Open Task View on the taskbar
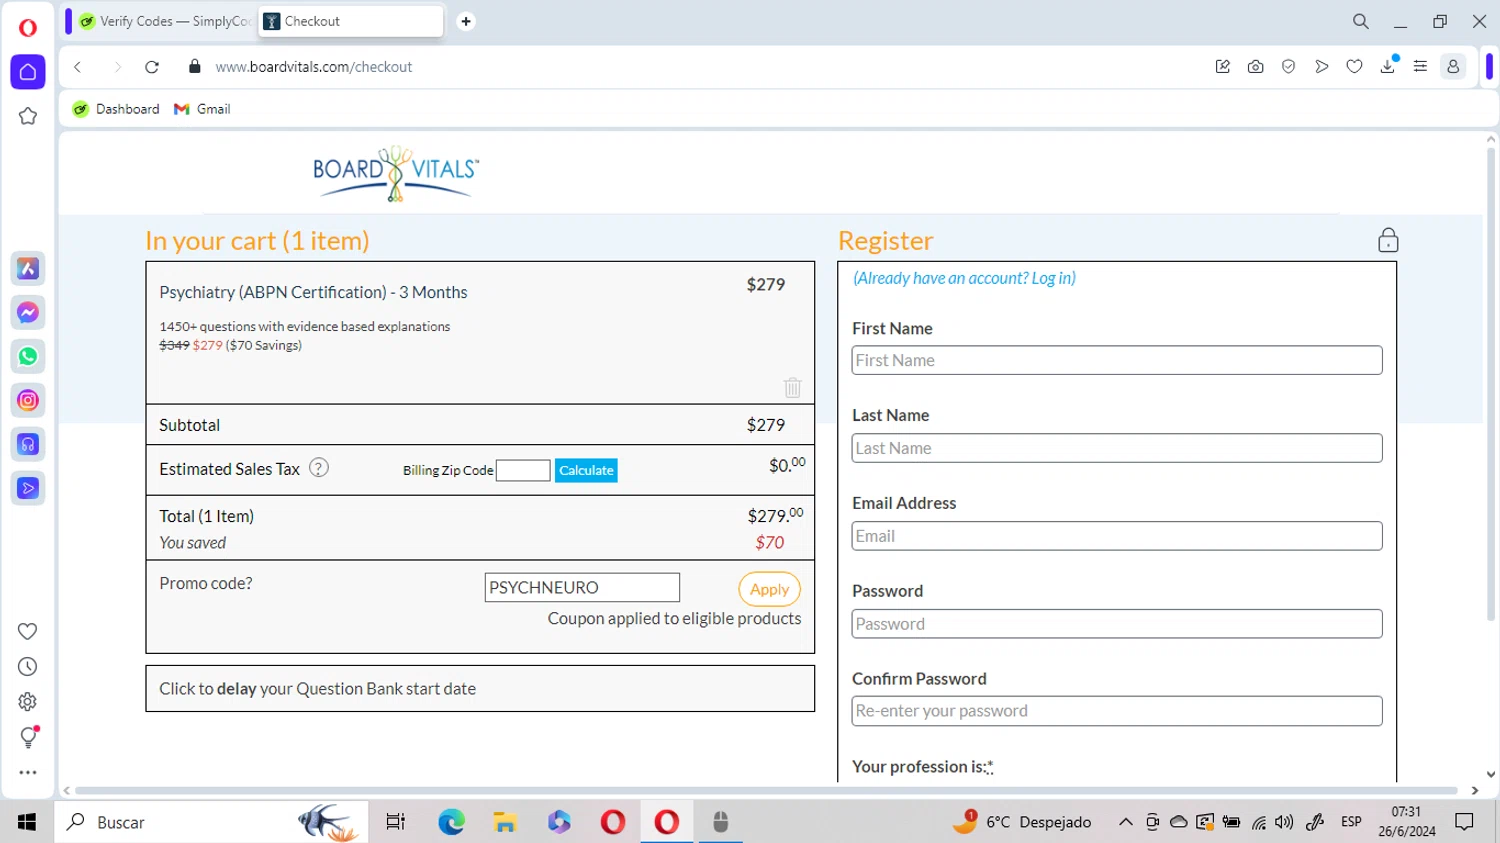This screenshot has width=1500, height=843. 396,822
